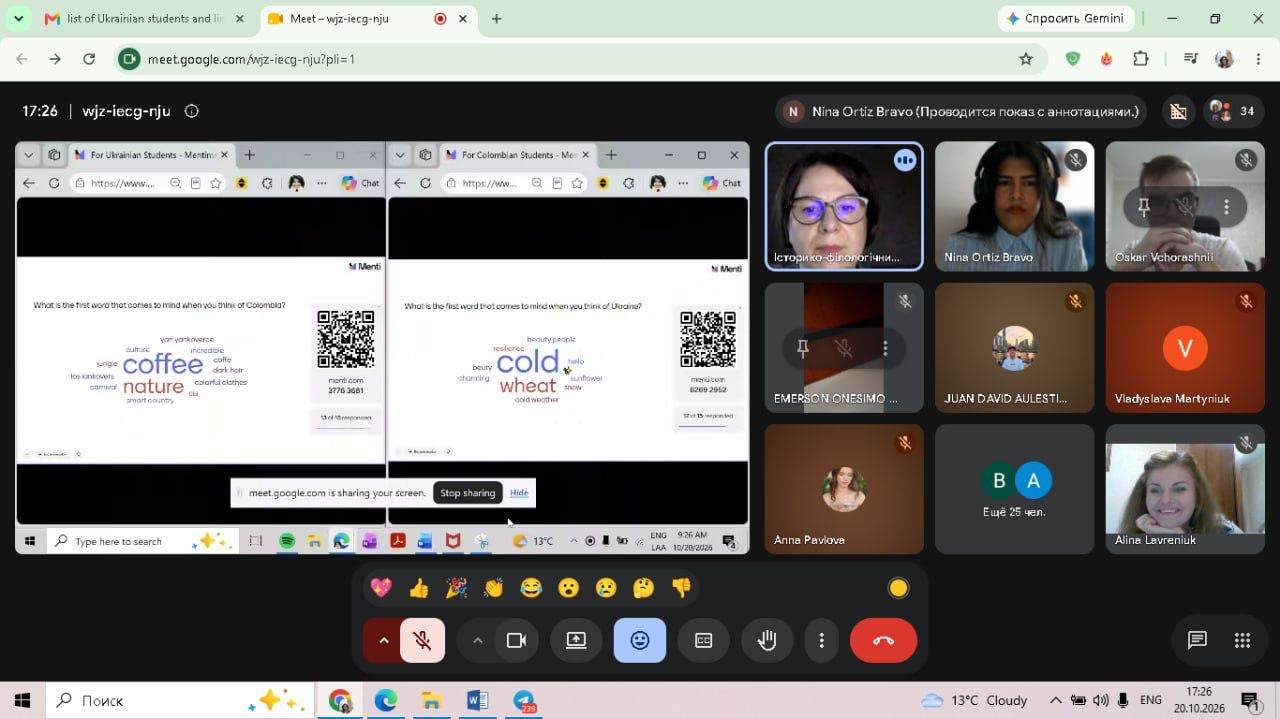Change the reaction skin tone swatch
Screen dimensions: 1280x719
[x=898, y=588]
